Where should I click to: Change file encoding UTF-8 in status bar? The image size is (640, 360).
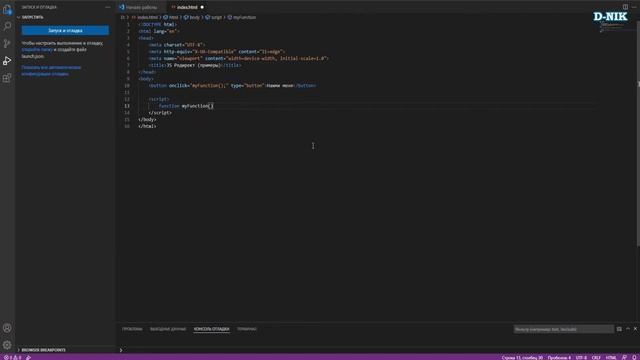[581, 358]
